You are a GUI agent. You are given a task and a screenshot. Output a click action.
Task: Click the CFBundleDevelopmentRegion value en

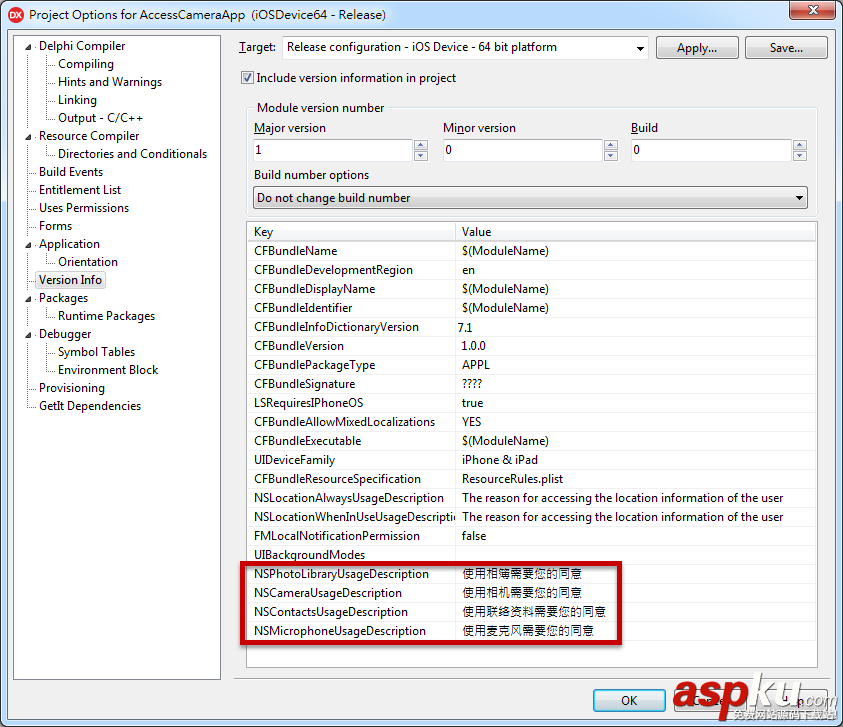tap(468, 270)
